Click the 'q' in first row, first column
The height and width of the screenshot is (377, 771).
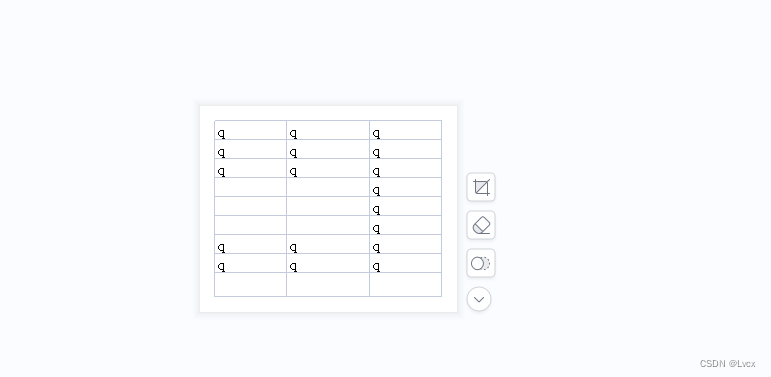tap(222, 134)
